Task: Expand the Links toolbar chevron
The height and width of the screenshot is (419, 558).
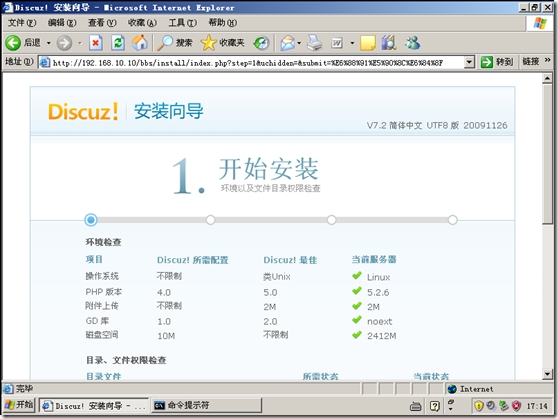Action: 547,61
